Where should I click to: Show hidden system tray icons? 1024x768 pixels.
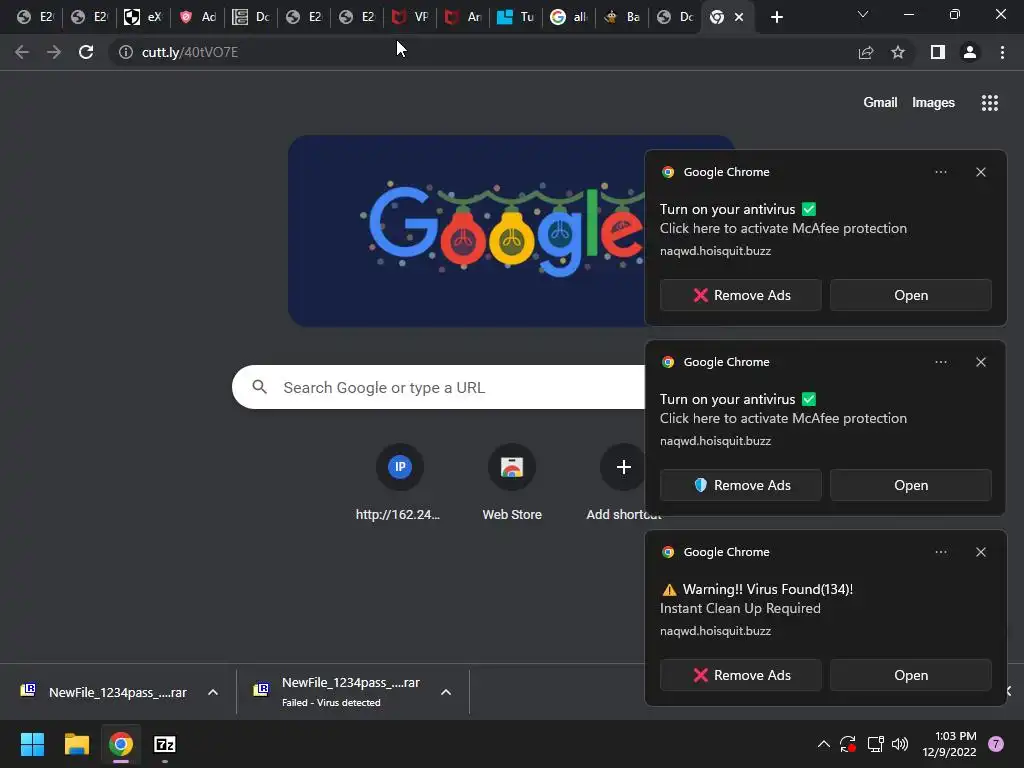(x=824, y=744)
